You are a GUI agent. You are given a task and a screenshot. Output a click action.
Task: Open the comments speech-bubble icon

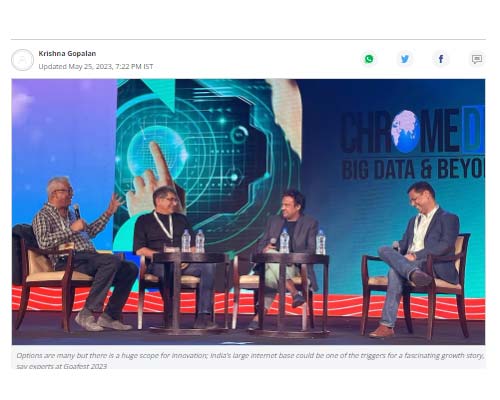[477, 59]
